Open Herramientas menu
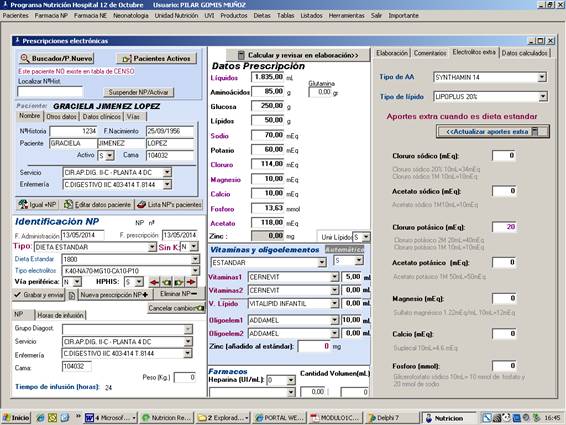The width and height of the screenshot is (566, 425). pos(347,16)
